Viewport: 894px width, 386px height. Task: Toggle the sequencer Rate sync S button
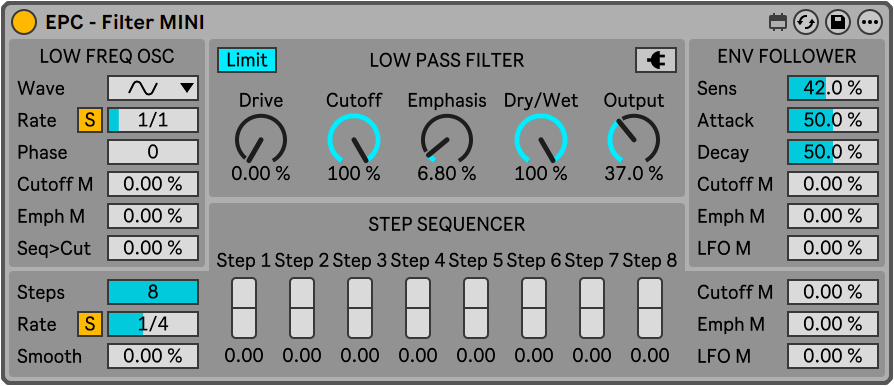coord(90,324)
